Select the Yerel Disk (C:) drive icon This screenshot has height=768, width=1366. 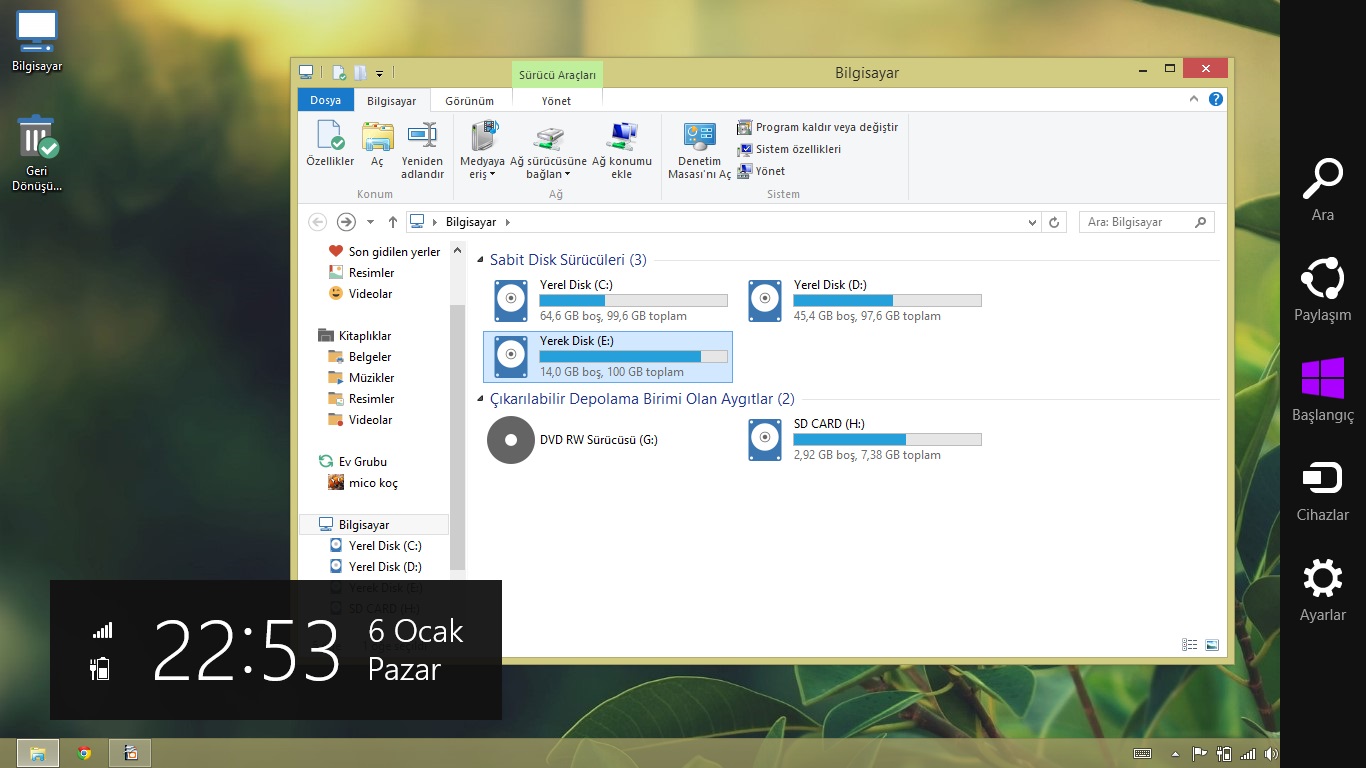[x=511, y=300]
